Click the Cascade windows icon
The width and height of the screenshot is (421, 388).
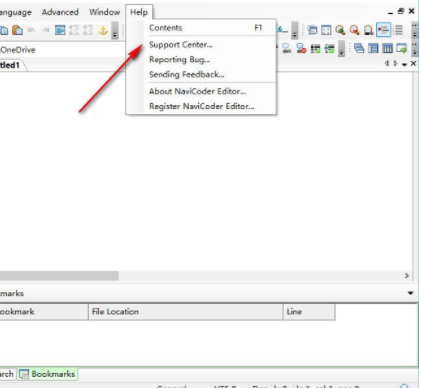pos(359,49)
